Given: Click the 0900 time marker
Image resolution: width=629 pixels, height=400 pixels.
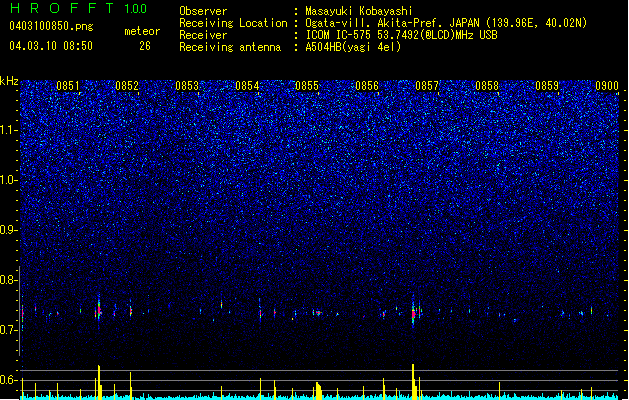Looking at the screenshot, I should pos(607,86).
